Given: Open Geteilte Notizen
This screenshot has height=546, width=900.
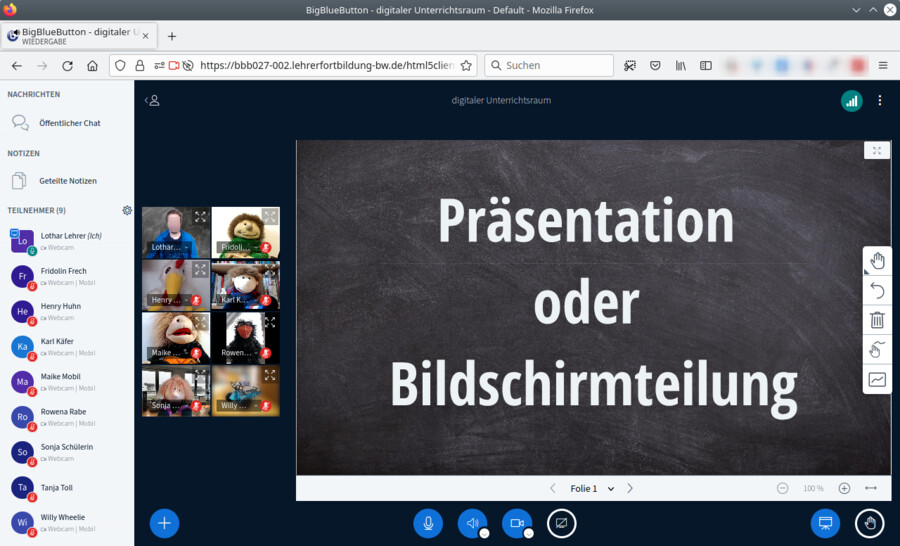Looking at the screenshot, I should click(x=67, y=181).
